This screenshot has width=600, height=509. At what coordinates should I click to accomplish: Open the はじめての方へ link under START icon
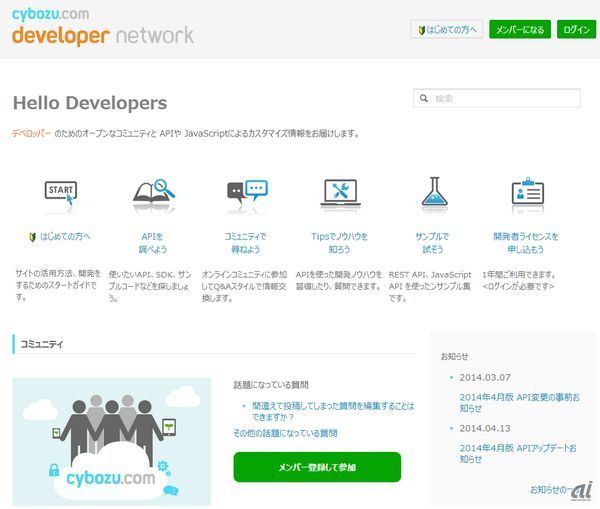point(60,237)
